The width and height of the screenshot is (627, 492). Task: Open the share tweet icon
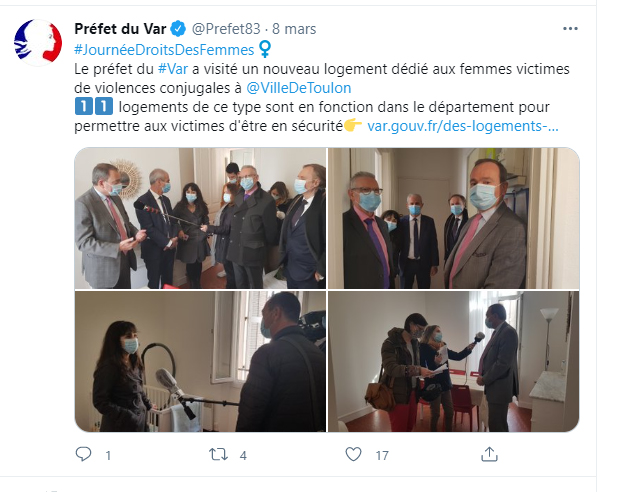point(489,454)
